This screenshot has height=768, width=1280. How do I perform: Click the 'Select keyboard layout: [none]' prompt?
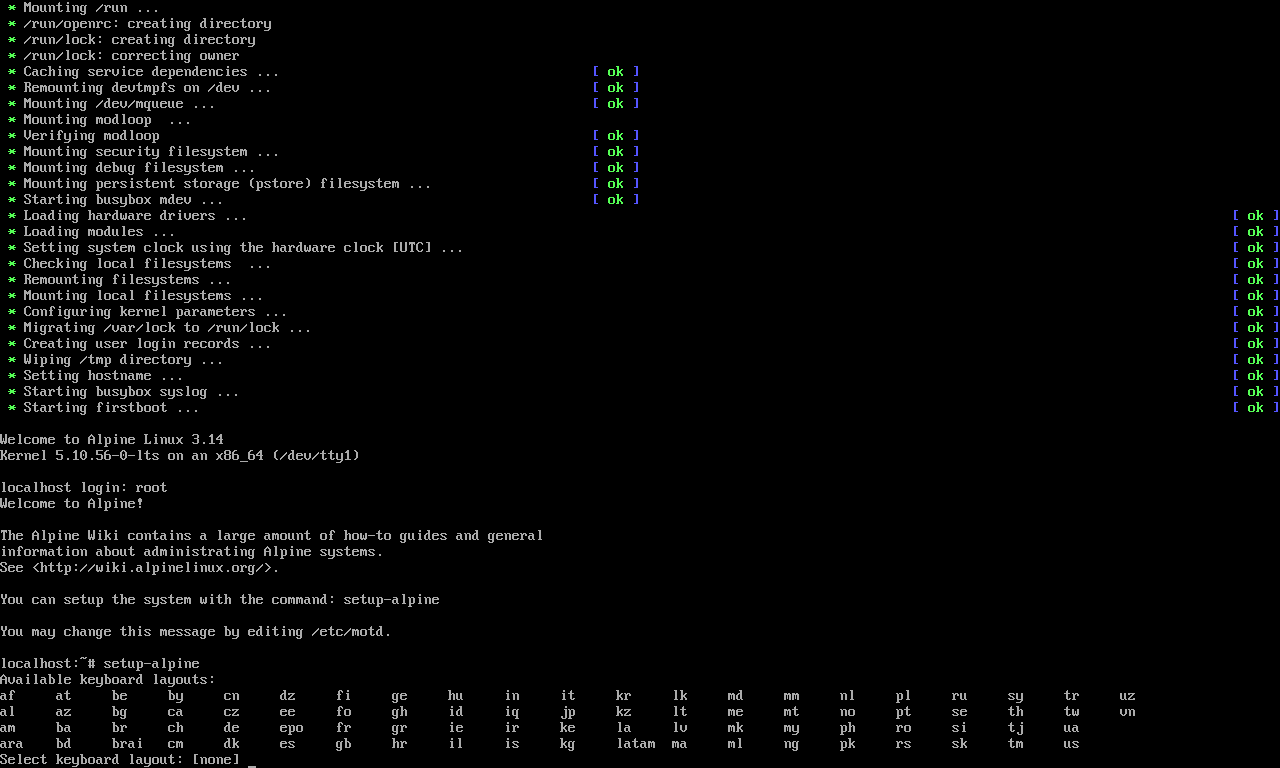[x=120, y=760]
